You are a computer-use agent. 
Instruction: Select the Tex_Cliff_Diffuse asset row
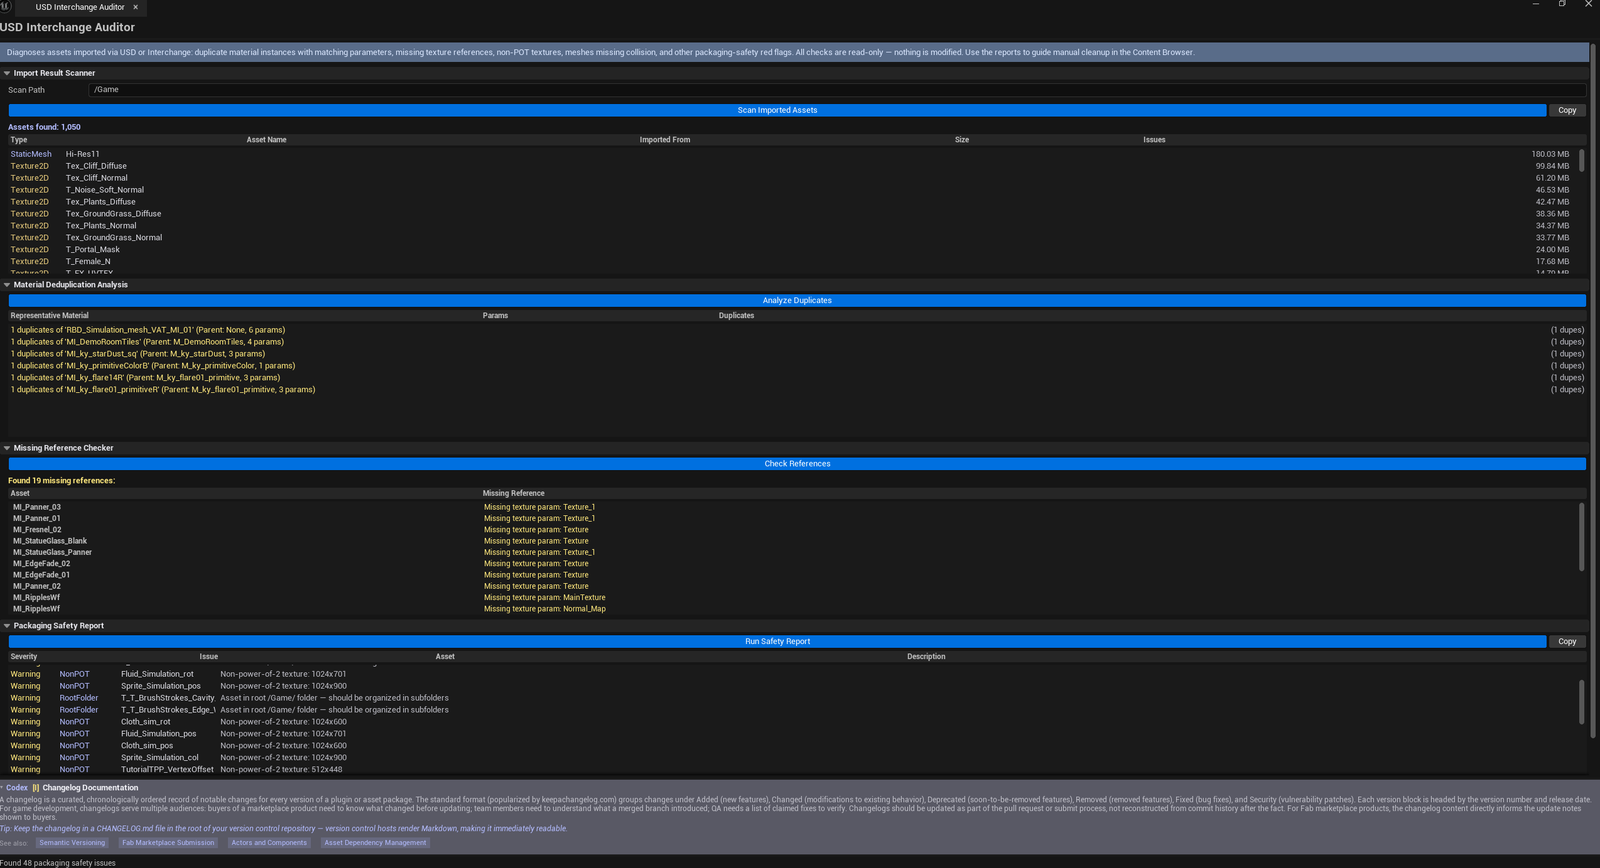[790, 166]
